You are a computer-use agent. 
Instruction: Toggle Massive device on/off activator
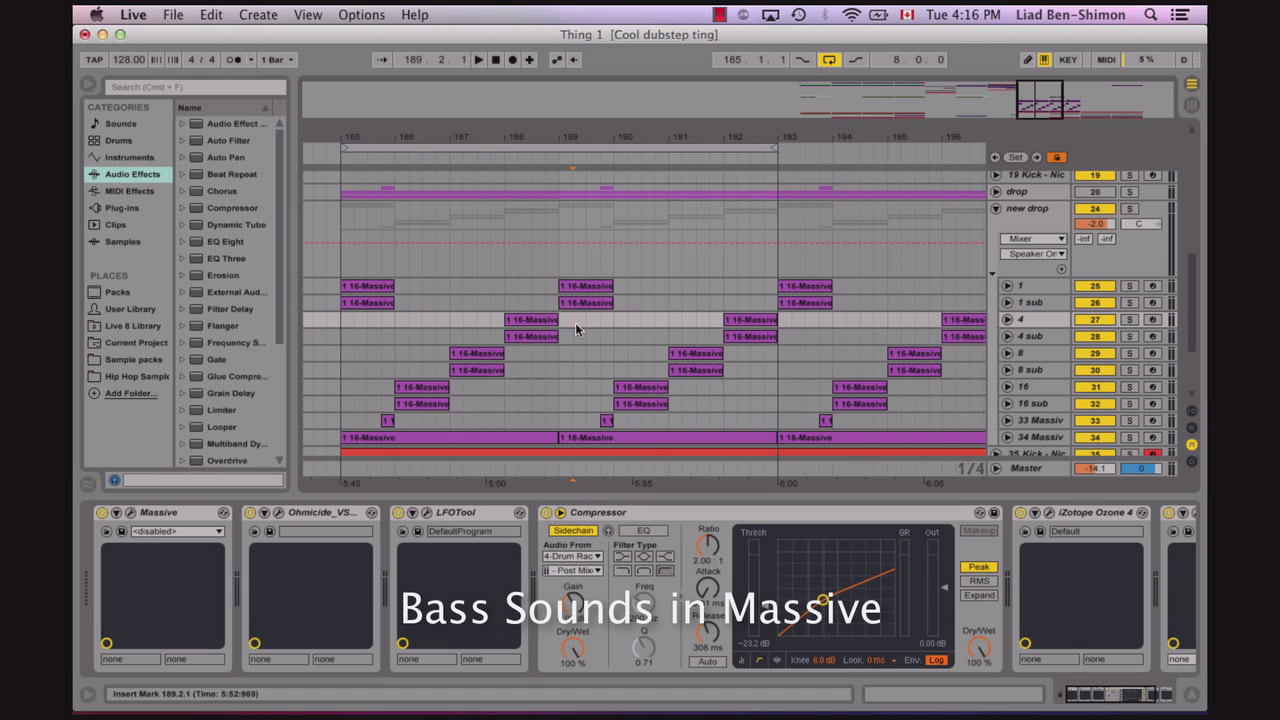[x=102, y=513]
